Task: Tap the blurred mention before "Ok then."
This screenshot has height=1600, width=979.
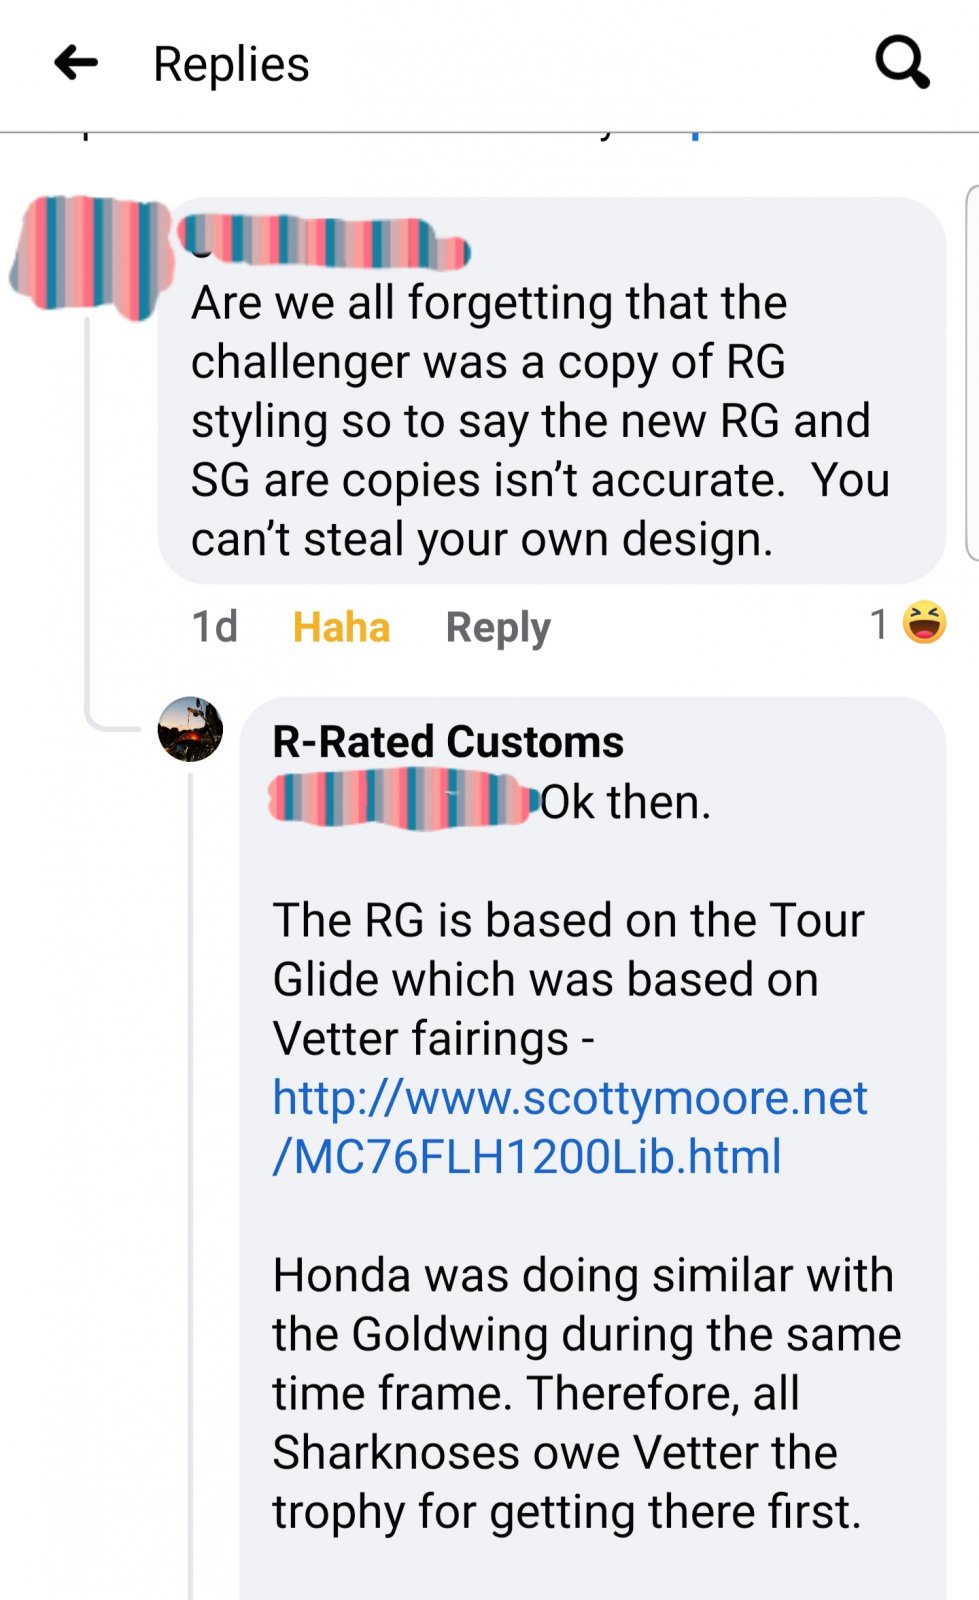Action: coord(400,800)
